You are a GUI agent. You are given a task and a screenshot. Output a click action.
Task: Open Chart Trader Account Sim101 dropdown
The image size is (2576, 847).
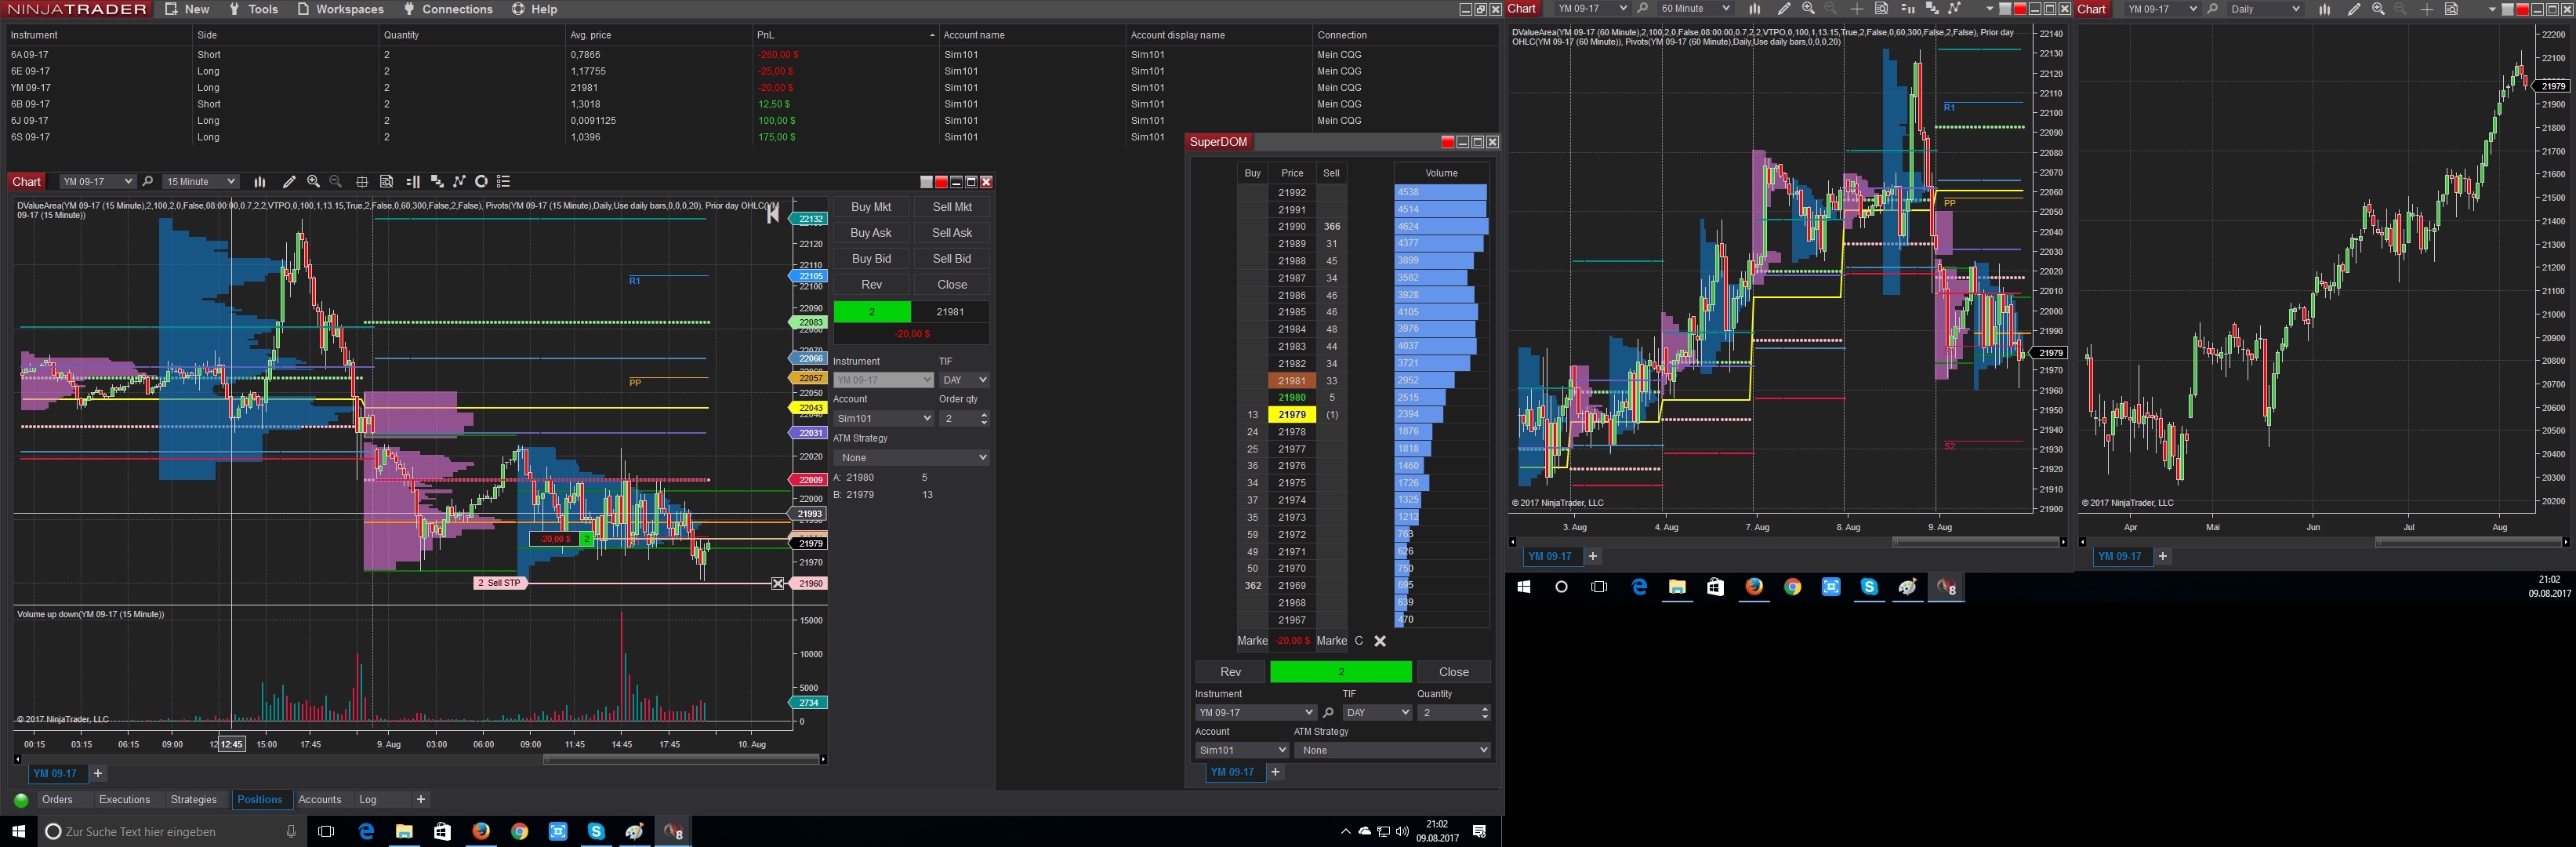point(883,419)
